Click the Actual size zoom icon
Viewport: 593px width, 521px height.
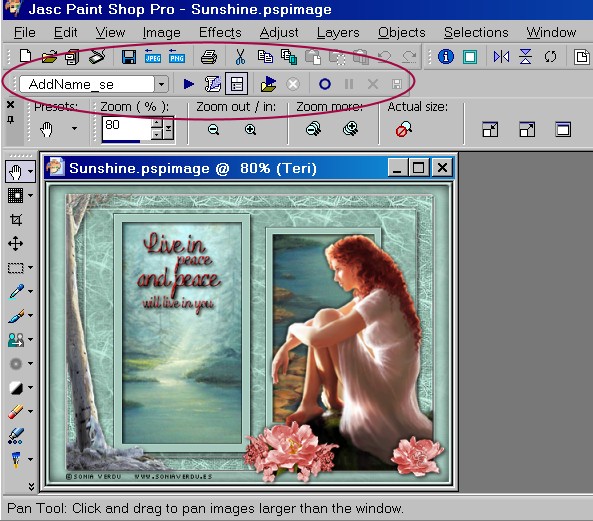404,129
